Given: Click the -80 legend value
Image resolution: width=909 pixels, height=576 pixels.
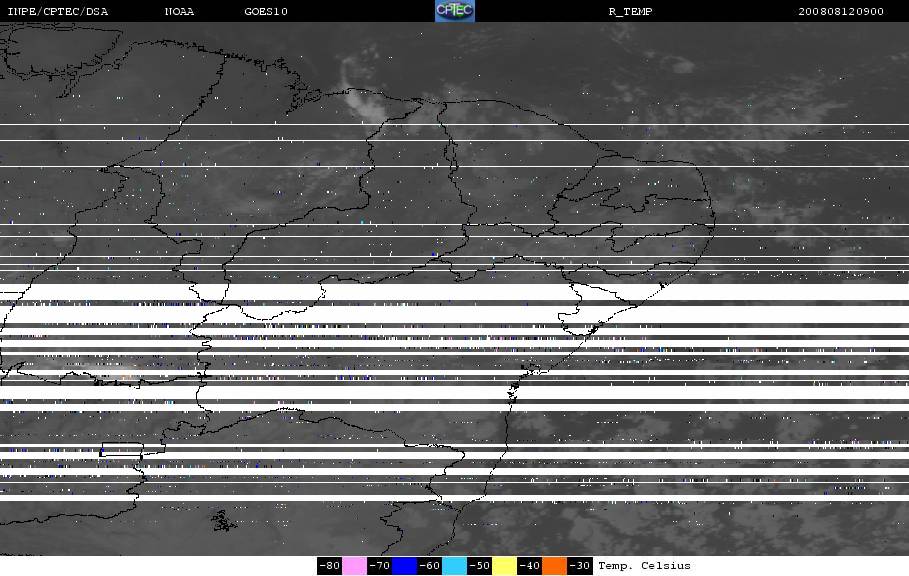Looking at the screenshot, I should tap(329, 566).
